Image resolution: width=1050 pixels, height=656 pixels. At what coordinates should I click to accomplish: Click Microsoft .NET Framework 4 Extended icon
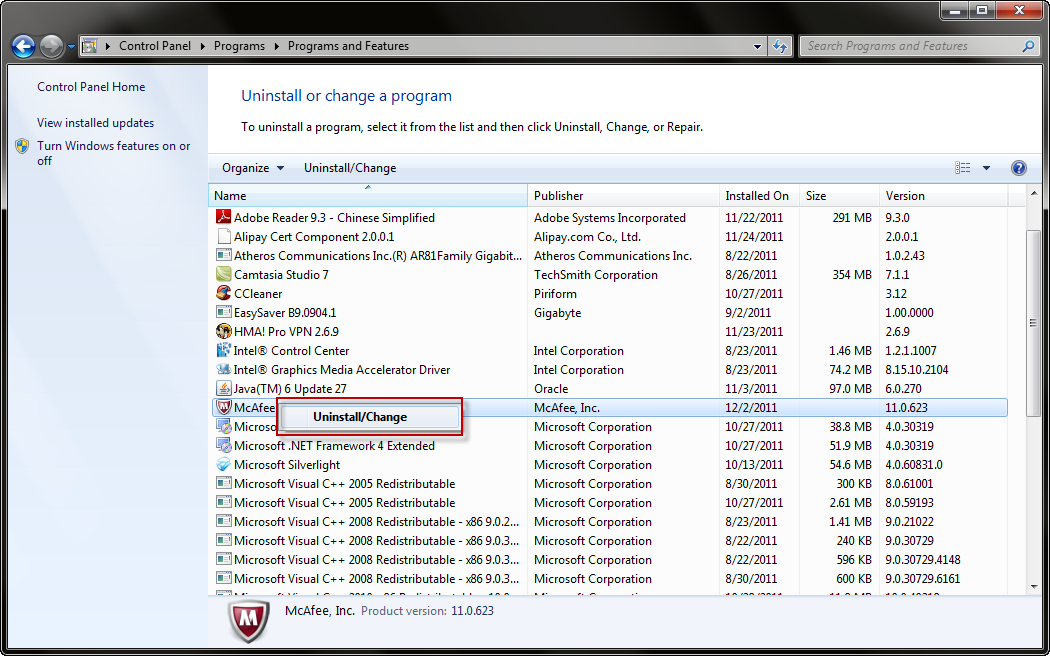pyautogui.click(x=224, y=446)
